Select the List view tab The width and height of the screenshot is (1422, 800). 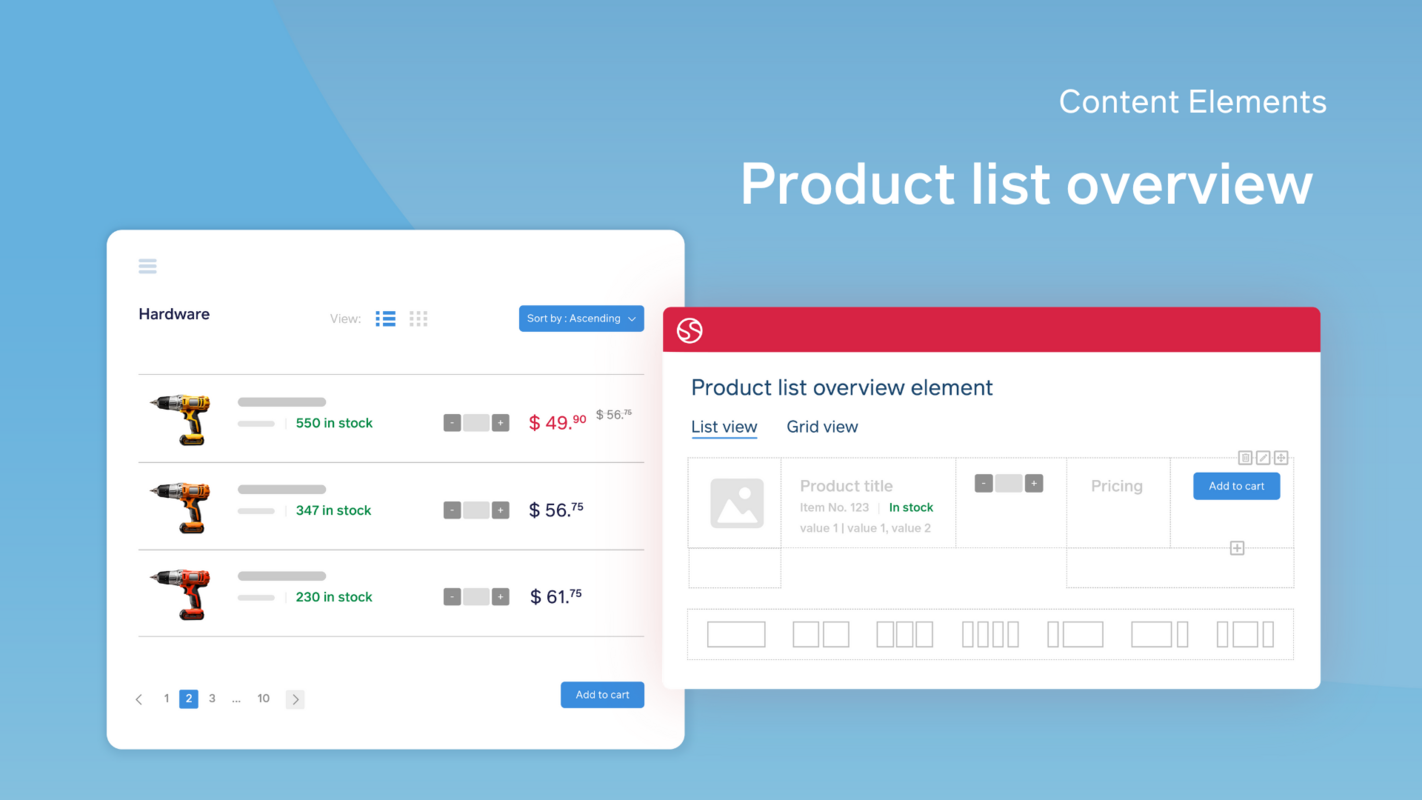click(x=724, y=427)
